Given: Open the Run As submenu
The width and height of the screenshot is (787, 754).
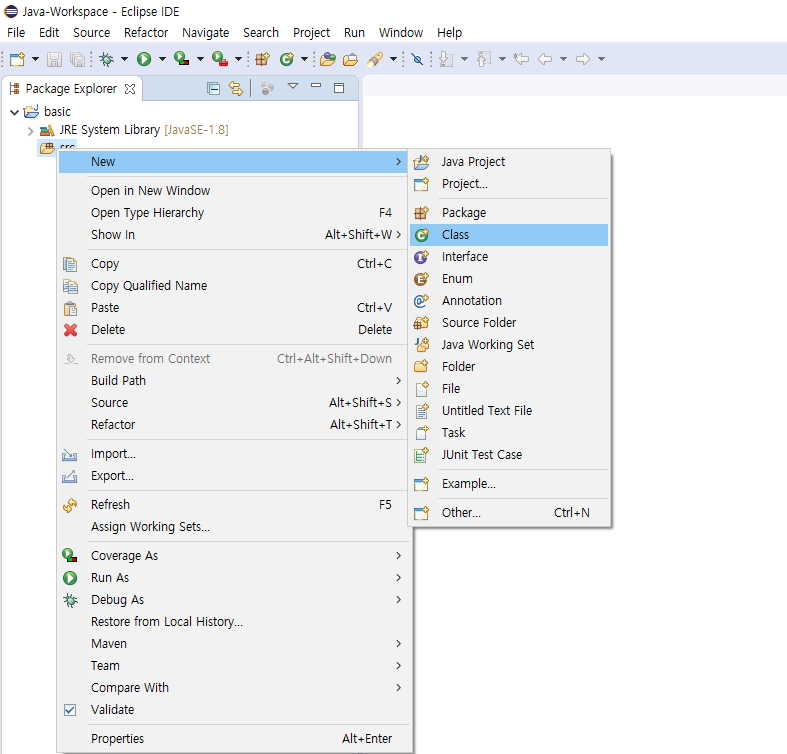Looking at the screenshot, I should pyautogui.click(x=233, y=578).
